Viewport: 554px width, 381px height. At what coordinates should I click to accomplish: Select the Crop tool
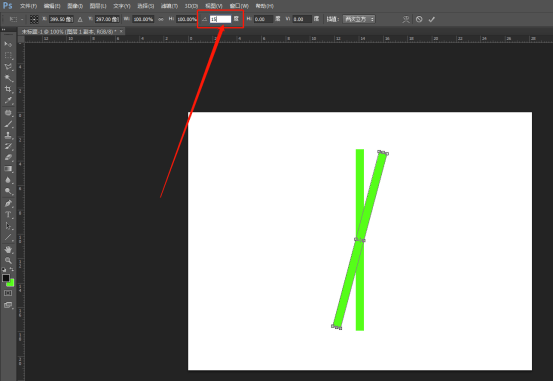(x=8, y=89)
